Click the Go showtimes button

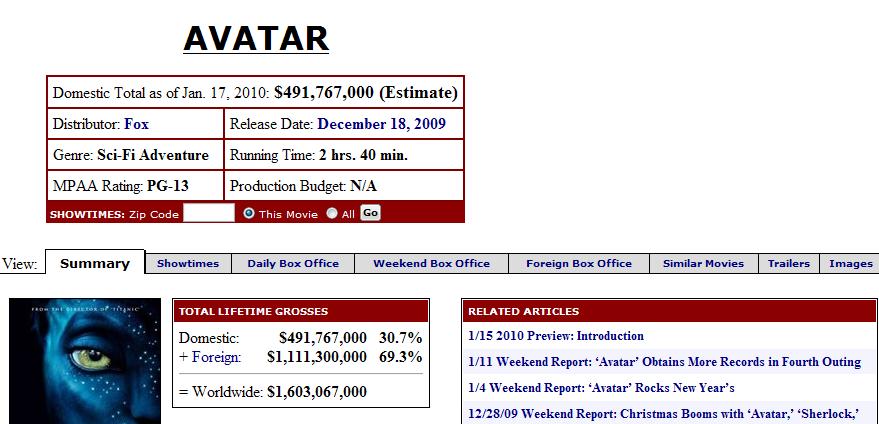coord(370,213)
